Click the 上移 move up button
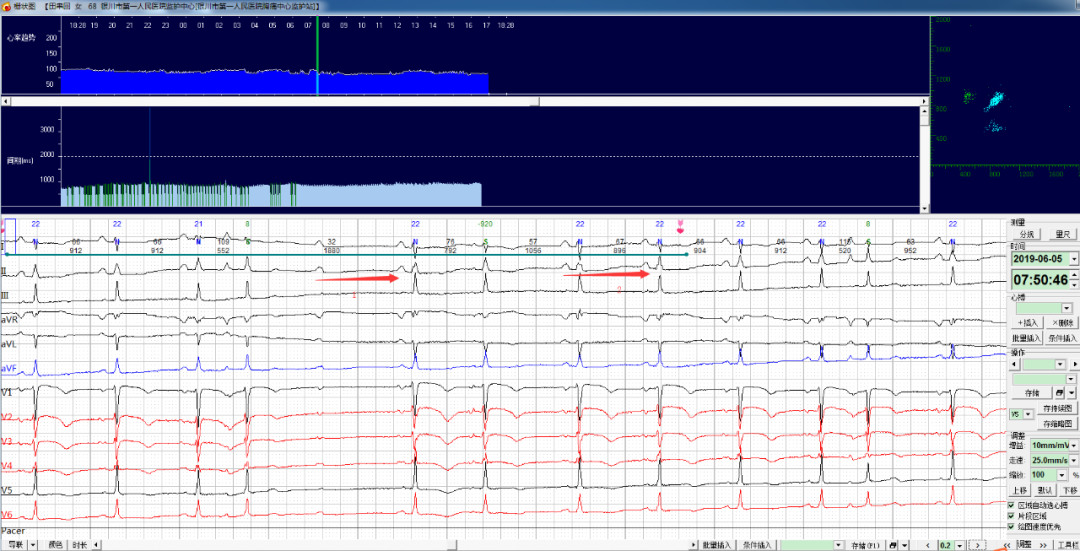This screenshot has height=551, width=1080. coord(1020,490)
